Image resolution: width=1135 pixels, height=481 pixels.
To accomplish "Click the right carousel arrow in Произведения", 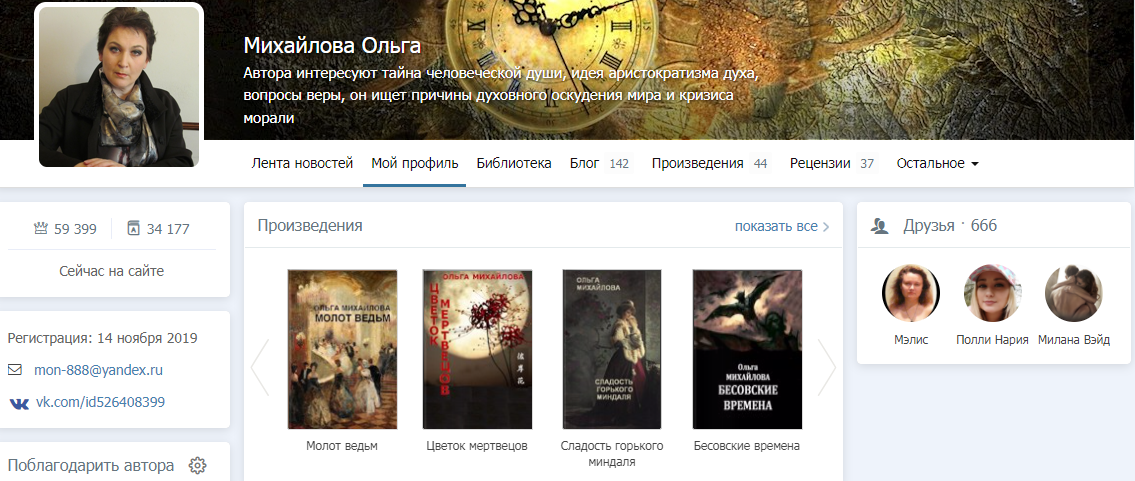I will pyautogui.click(x=826, y=367).
